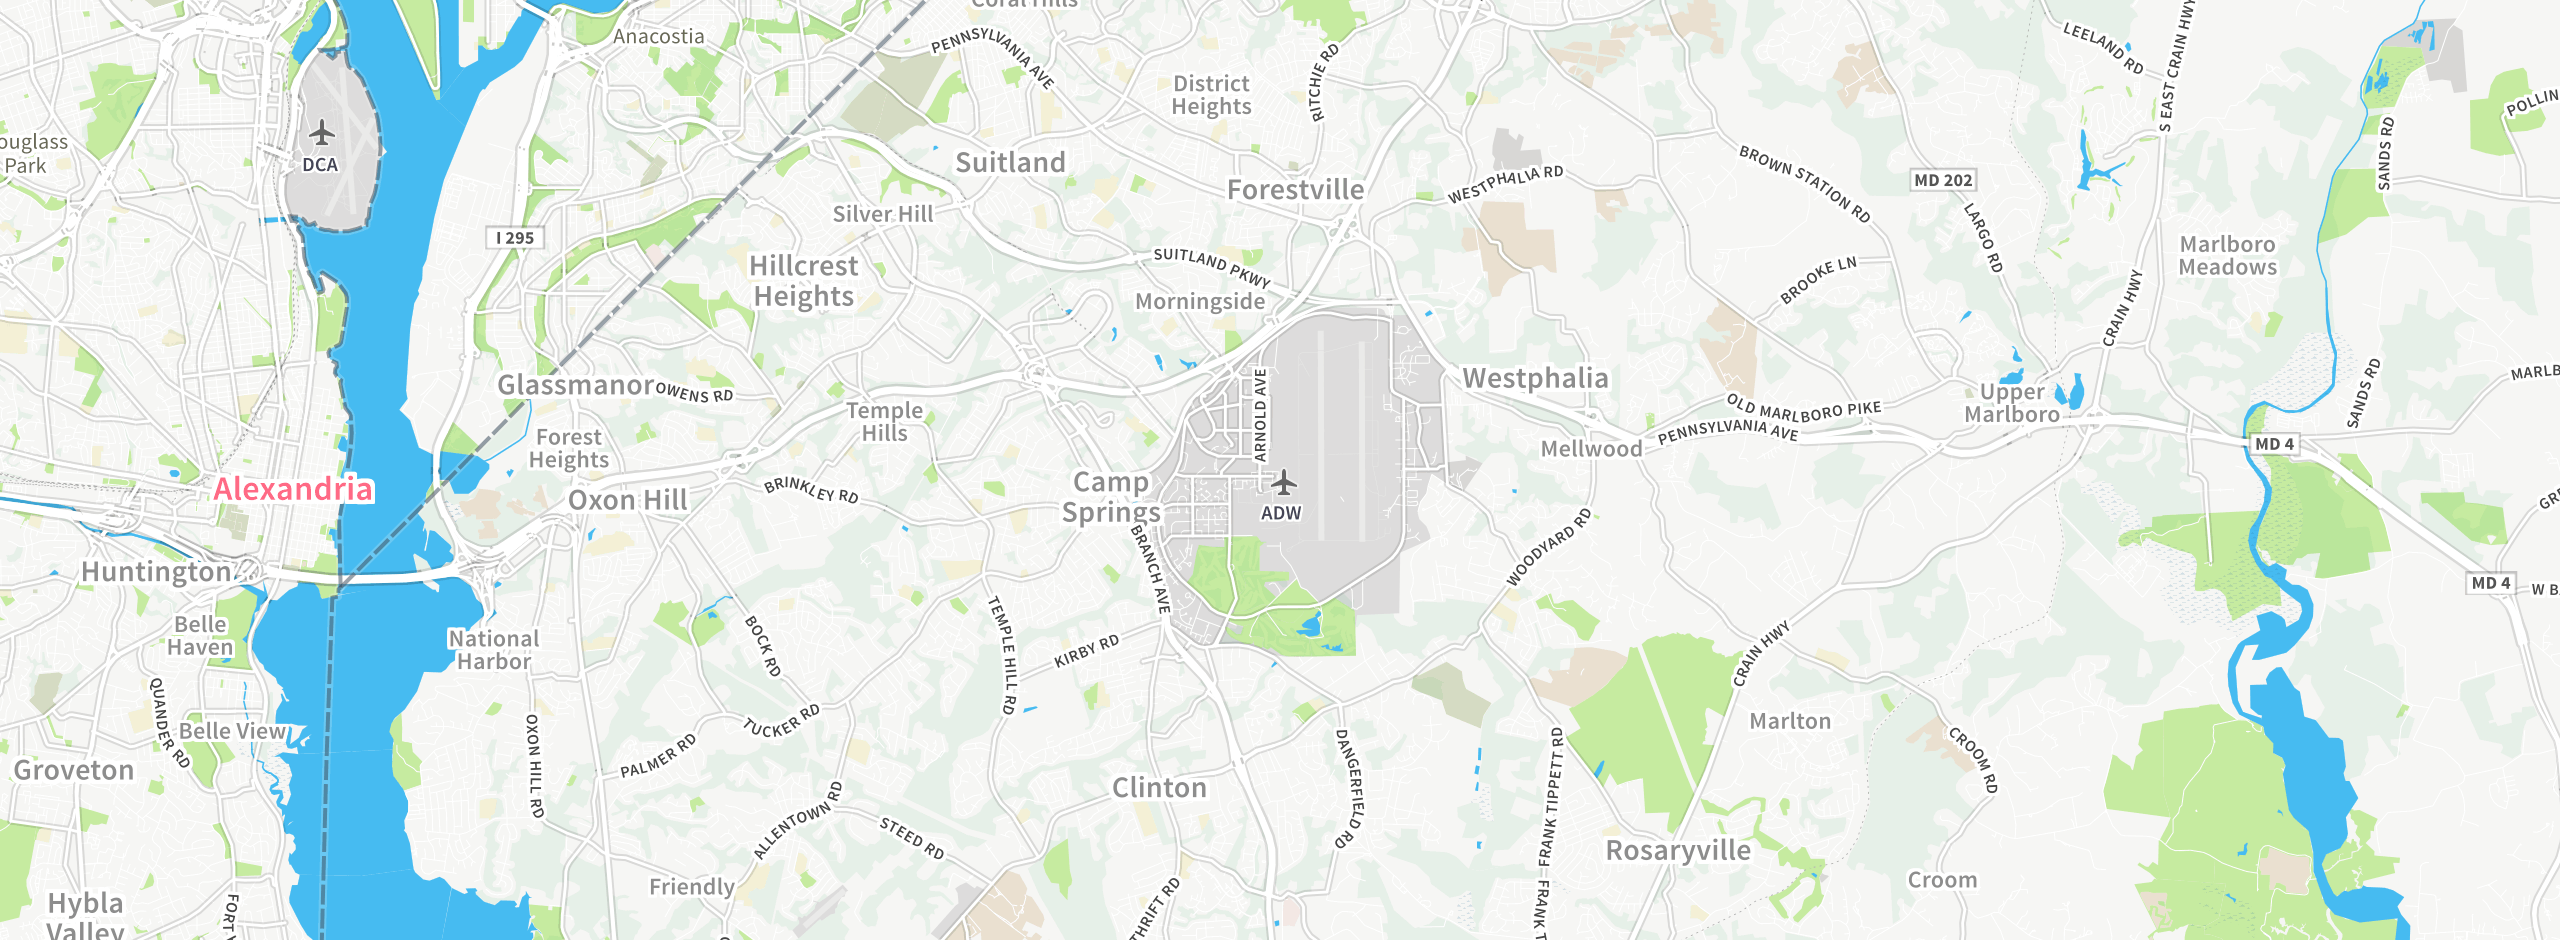Click the MD 4 shield near Sands Rd
This screenshot has height=940, width=2560.
(2274, 444)
